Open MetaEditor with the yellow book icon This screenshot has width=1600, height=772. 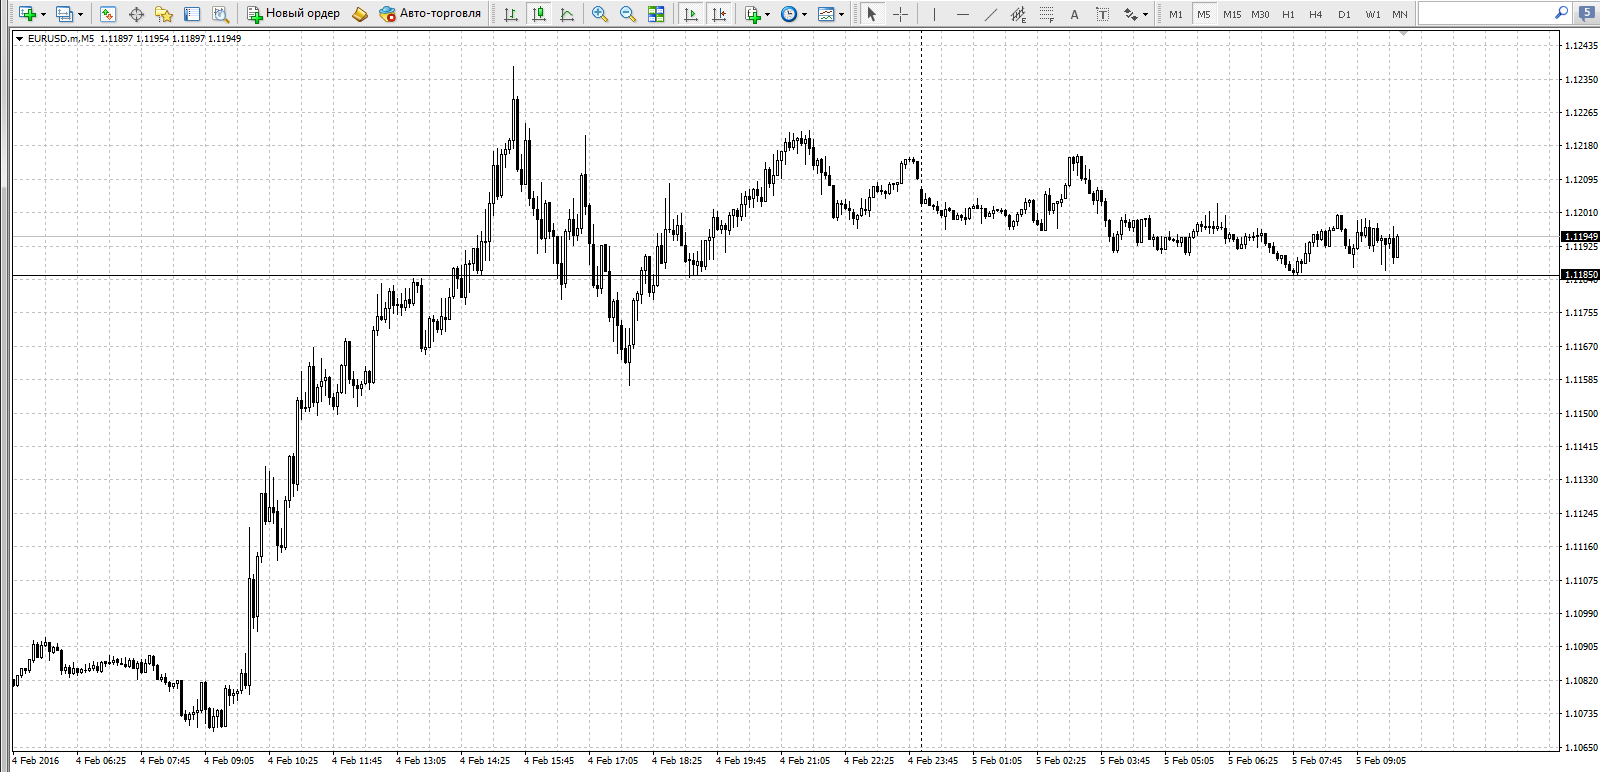(x=360, y=14)
